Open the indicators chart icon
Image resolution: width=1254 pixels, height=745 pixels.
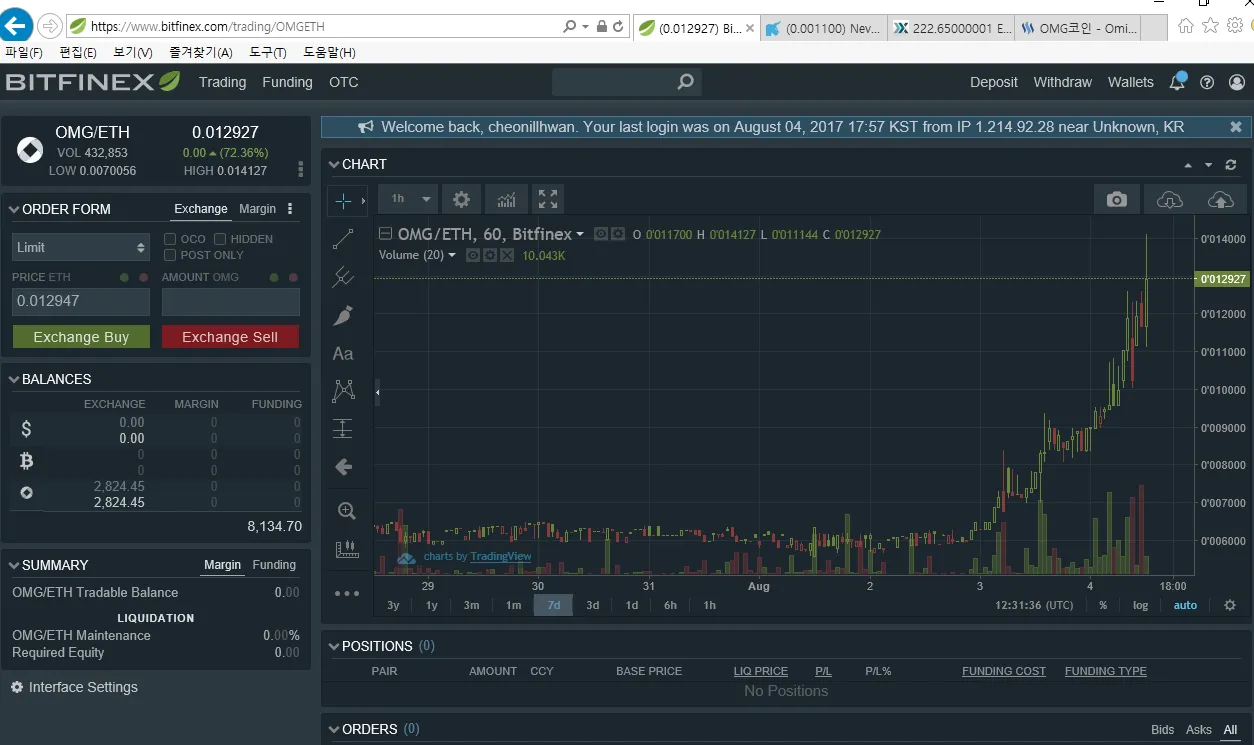click(506, 199)
